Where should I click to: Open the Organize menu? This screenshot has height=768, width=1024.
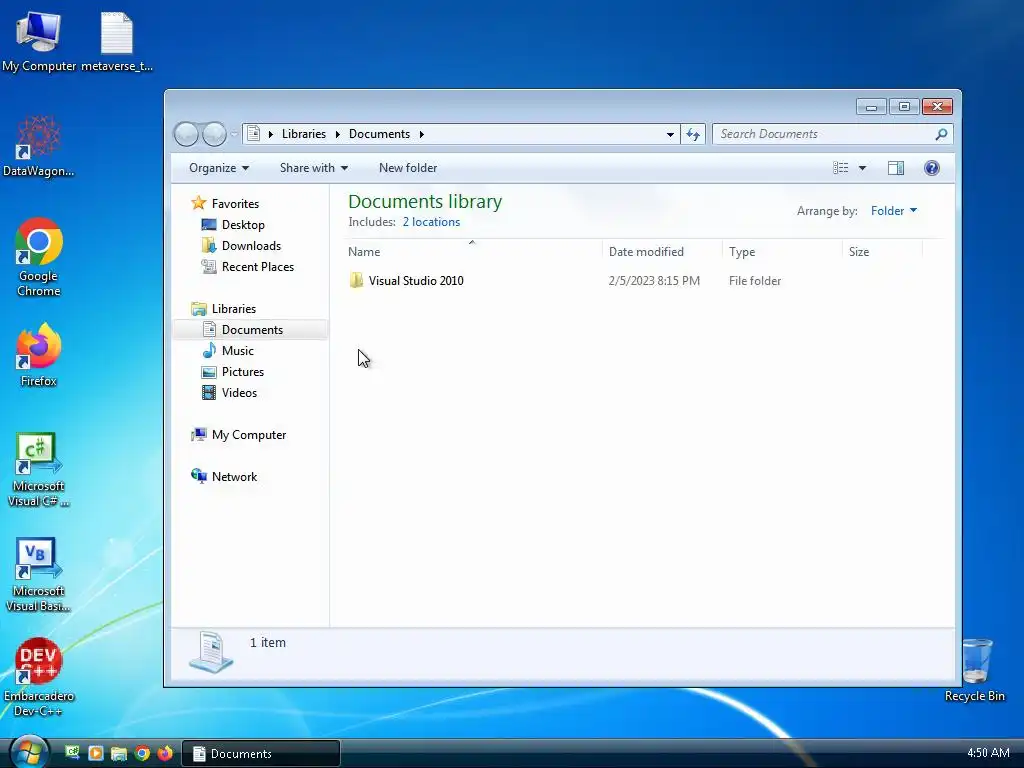pyautogui.click(x=219, y=168)
